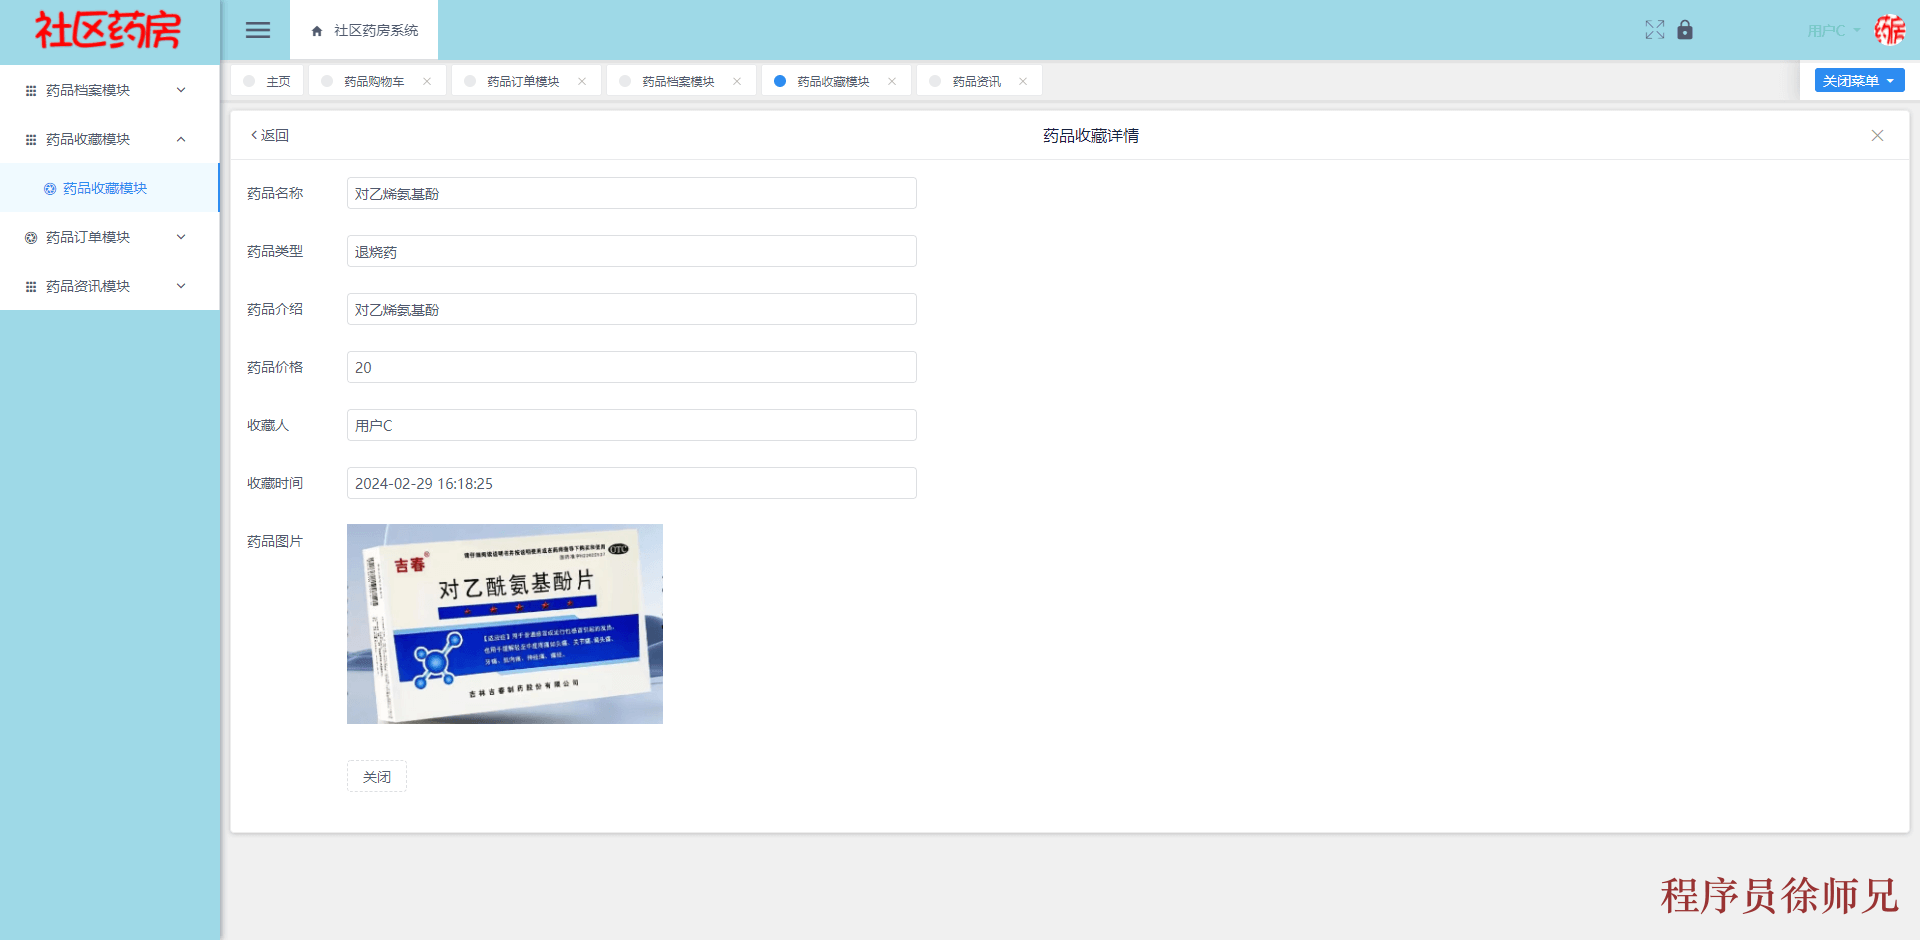Viewport: 1920px width, 940px height.
Task: Toggle the sidebar hamburger menu
Action: click(257, 30)
